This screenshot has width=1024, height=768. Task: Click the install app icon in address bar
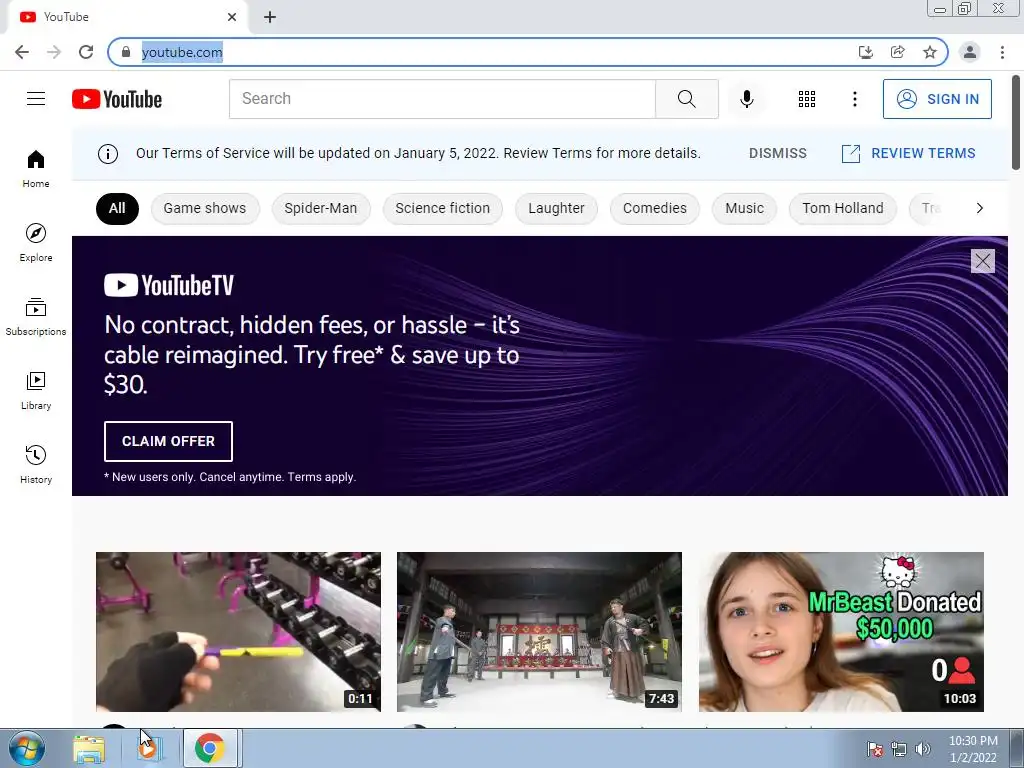[x=865, y=52]
